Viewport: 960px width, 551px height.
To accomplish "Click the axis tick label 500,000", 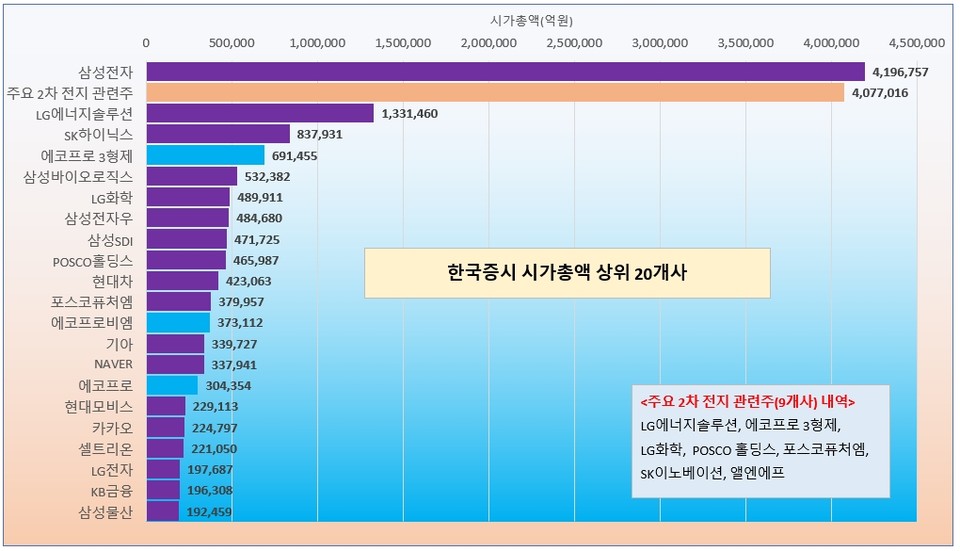I will (231, 43).
